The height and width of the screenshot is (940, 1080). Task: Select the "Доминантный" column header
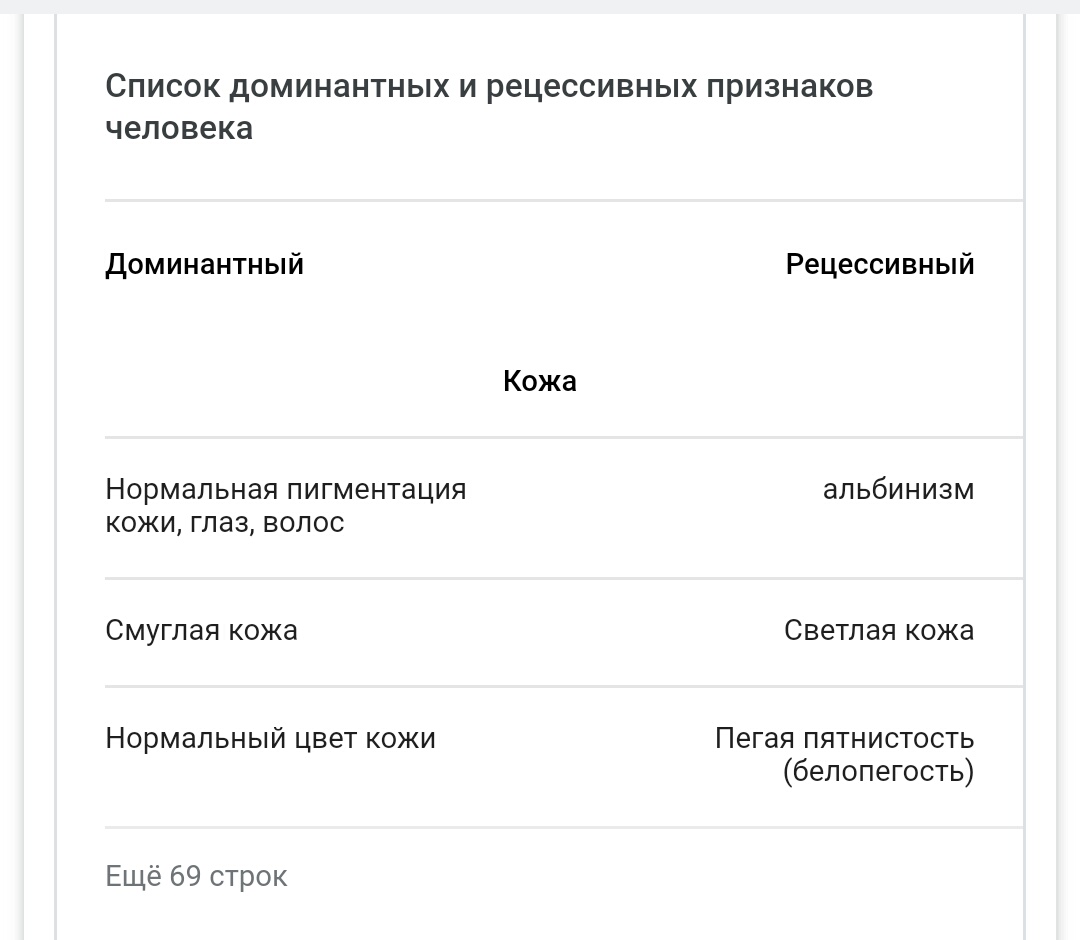click(x=205, y=264)
